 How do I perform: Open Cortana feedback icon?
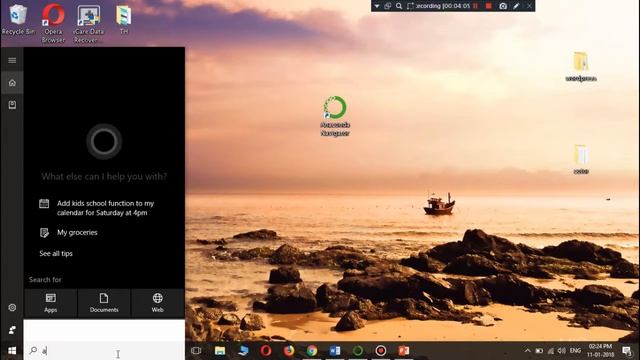[12, 329]
